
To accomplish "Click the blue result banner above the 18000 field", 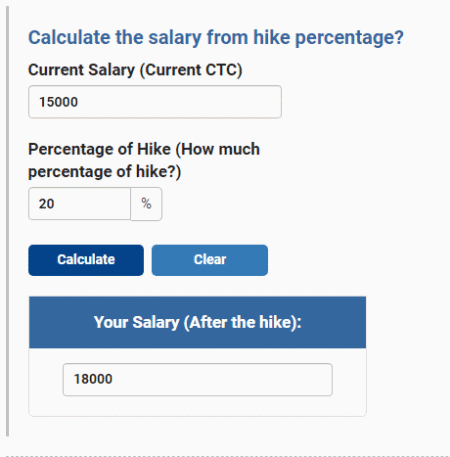I will (198, 322).
